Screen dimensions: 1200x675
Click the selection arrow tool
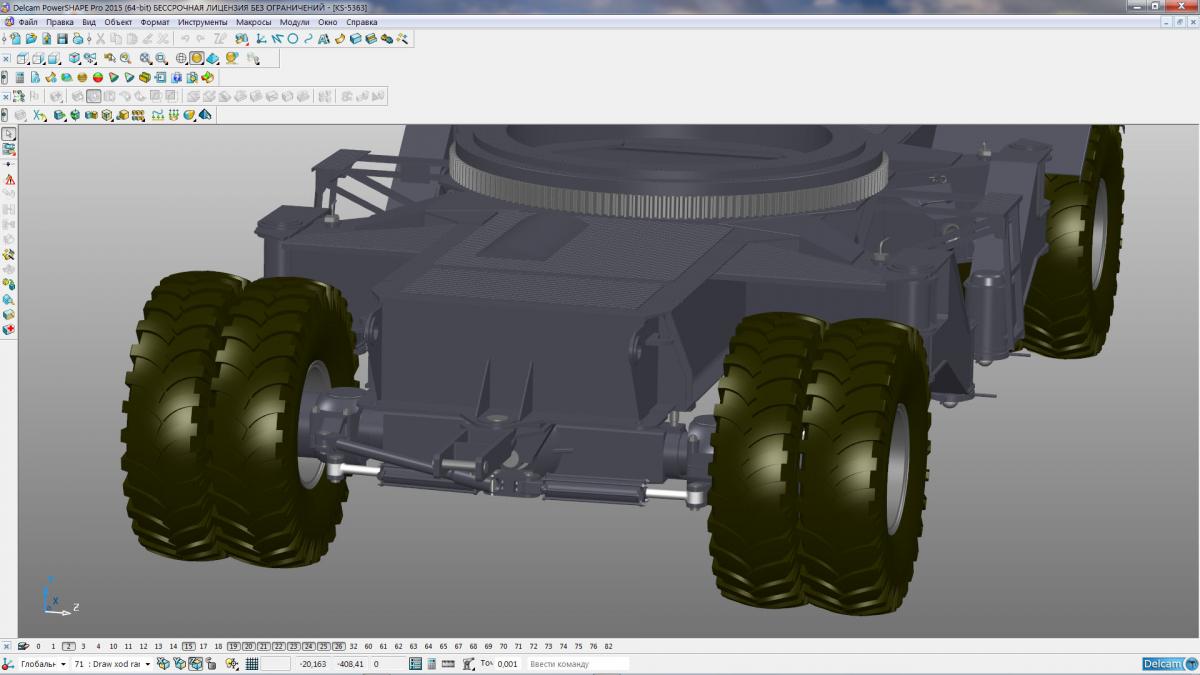(x=9, y=133)
